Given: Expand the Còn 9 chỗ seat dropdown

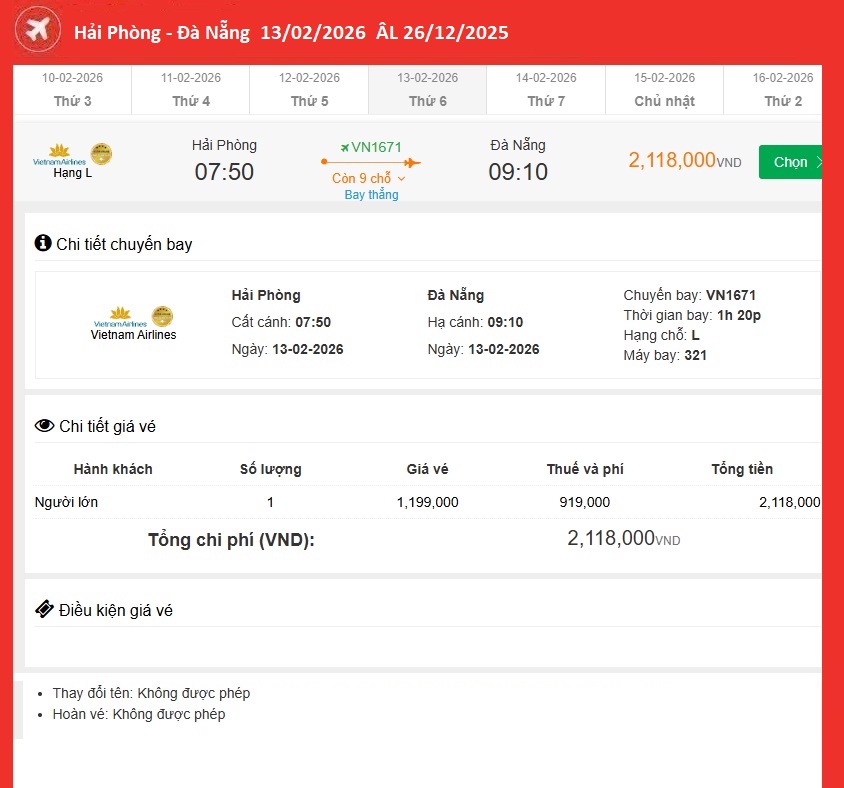Looking at the screenshot, I should tap(369, 178).
